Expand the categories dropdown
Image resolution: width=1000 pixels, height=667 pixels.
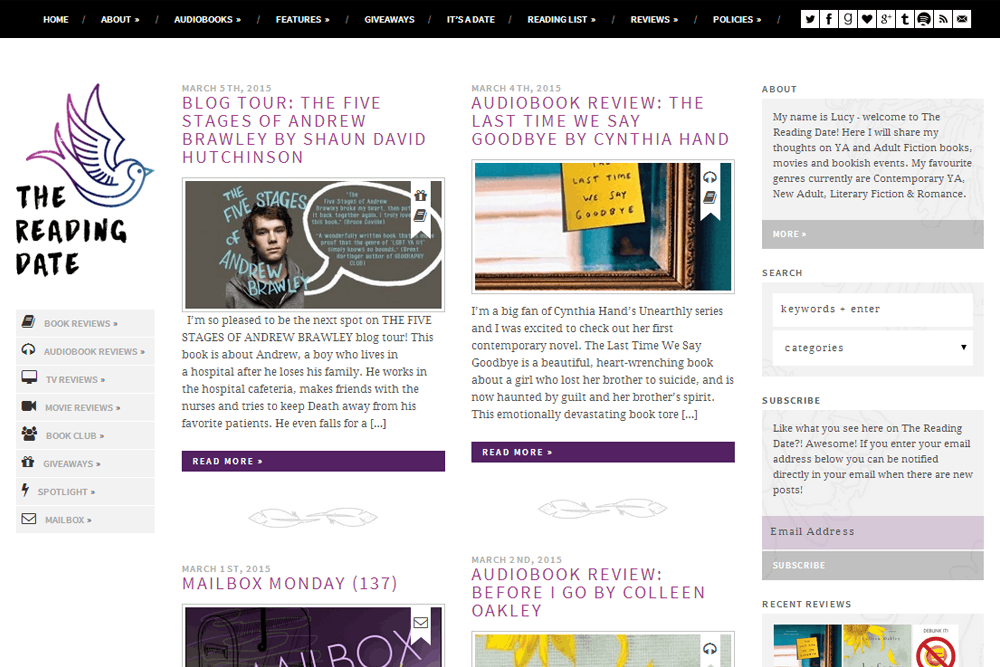pyautogui.click(x=872, y=348)
